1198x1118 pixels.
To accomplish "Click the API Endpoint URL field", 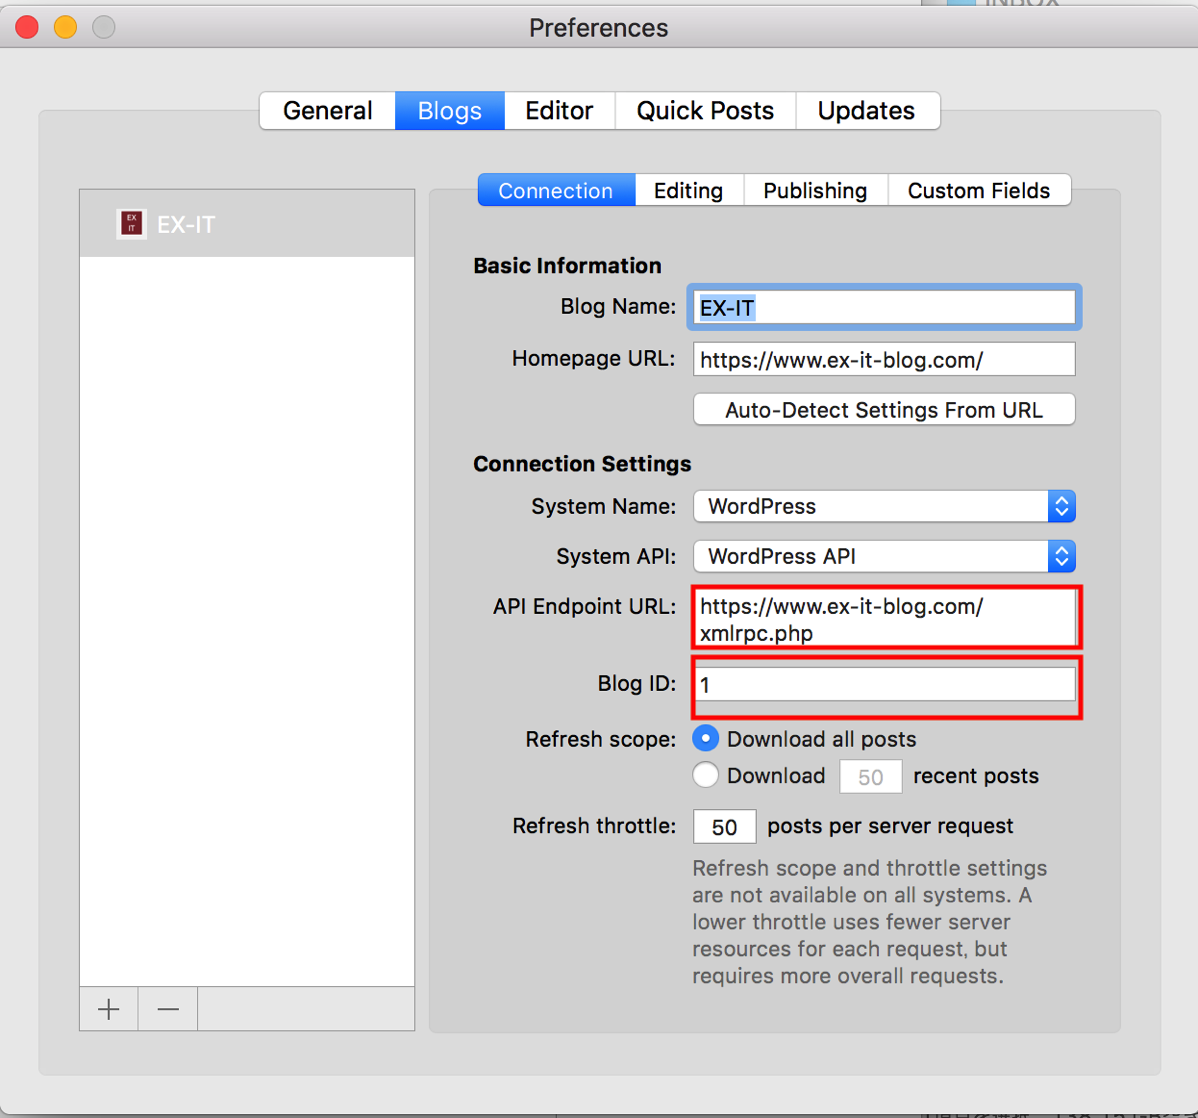I will coord(886,618).
